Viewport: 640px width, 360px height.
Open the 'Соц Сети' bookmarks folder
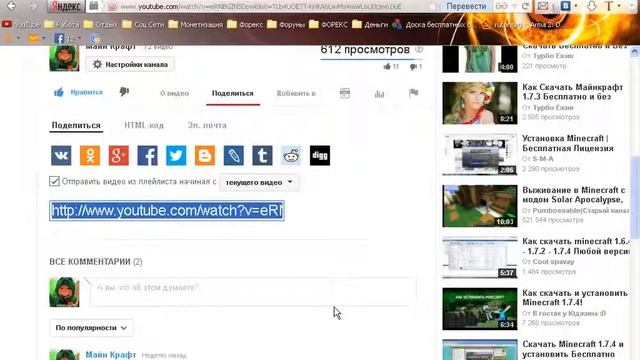point(143,24)
